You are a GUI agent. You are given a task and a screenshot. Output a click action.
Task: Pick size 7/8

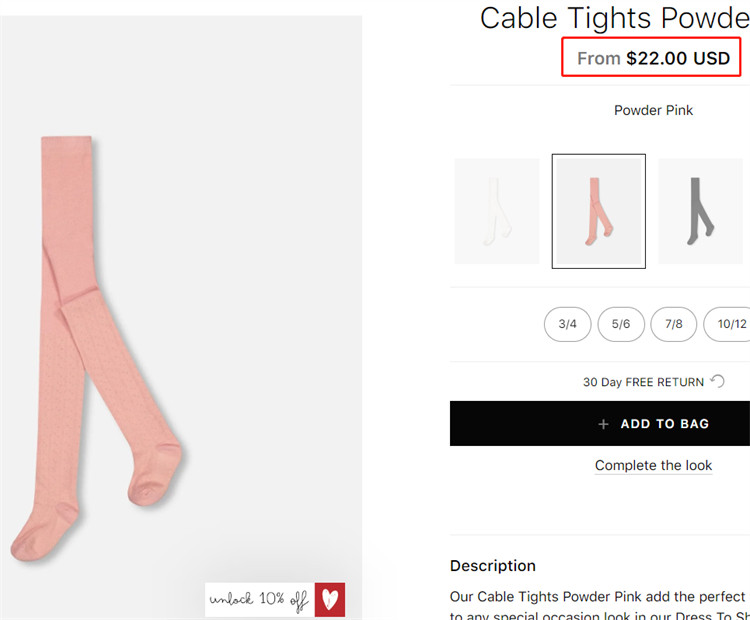(x=674, y=324)
